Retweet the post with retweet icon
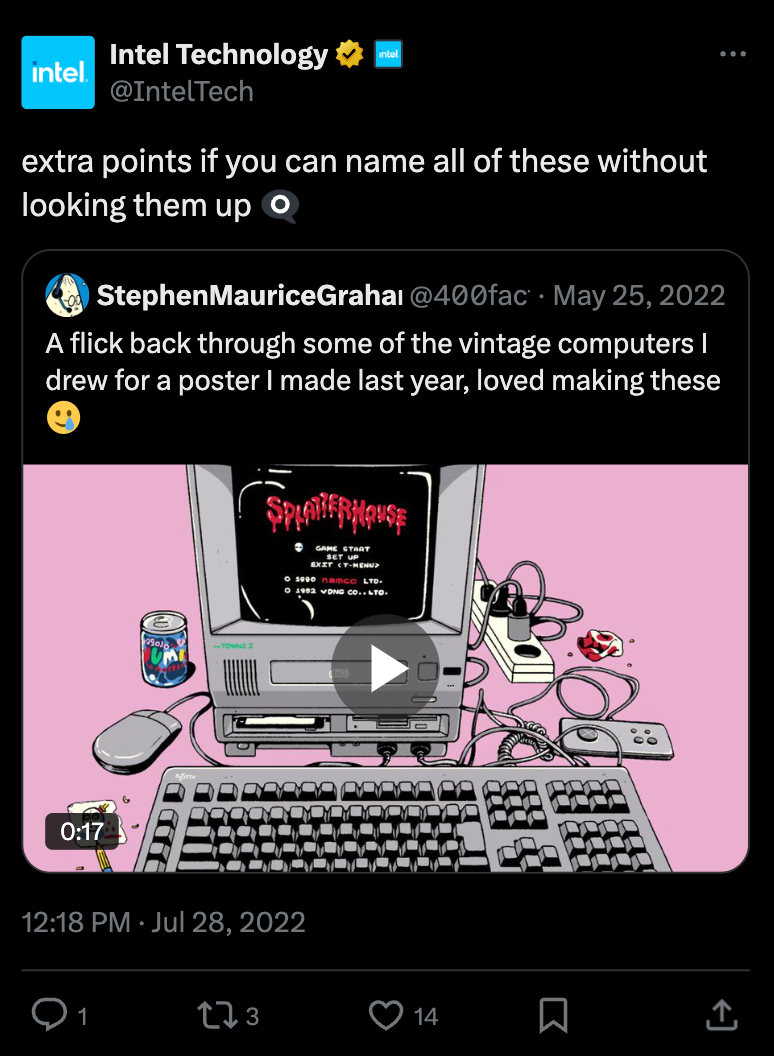The height and width of the screenshot is (1056, 774). (x=216, y=1014)
